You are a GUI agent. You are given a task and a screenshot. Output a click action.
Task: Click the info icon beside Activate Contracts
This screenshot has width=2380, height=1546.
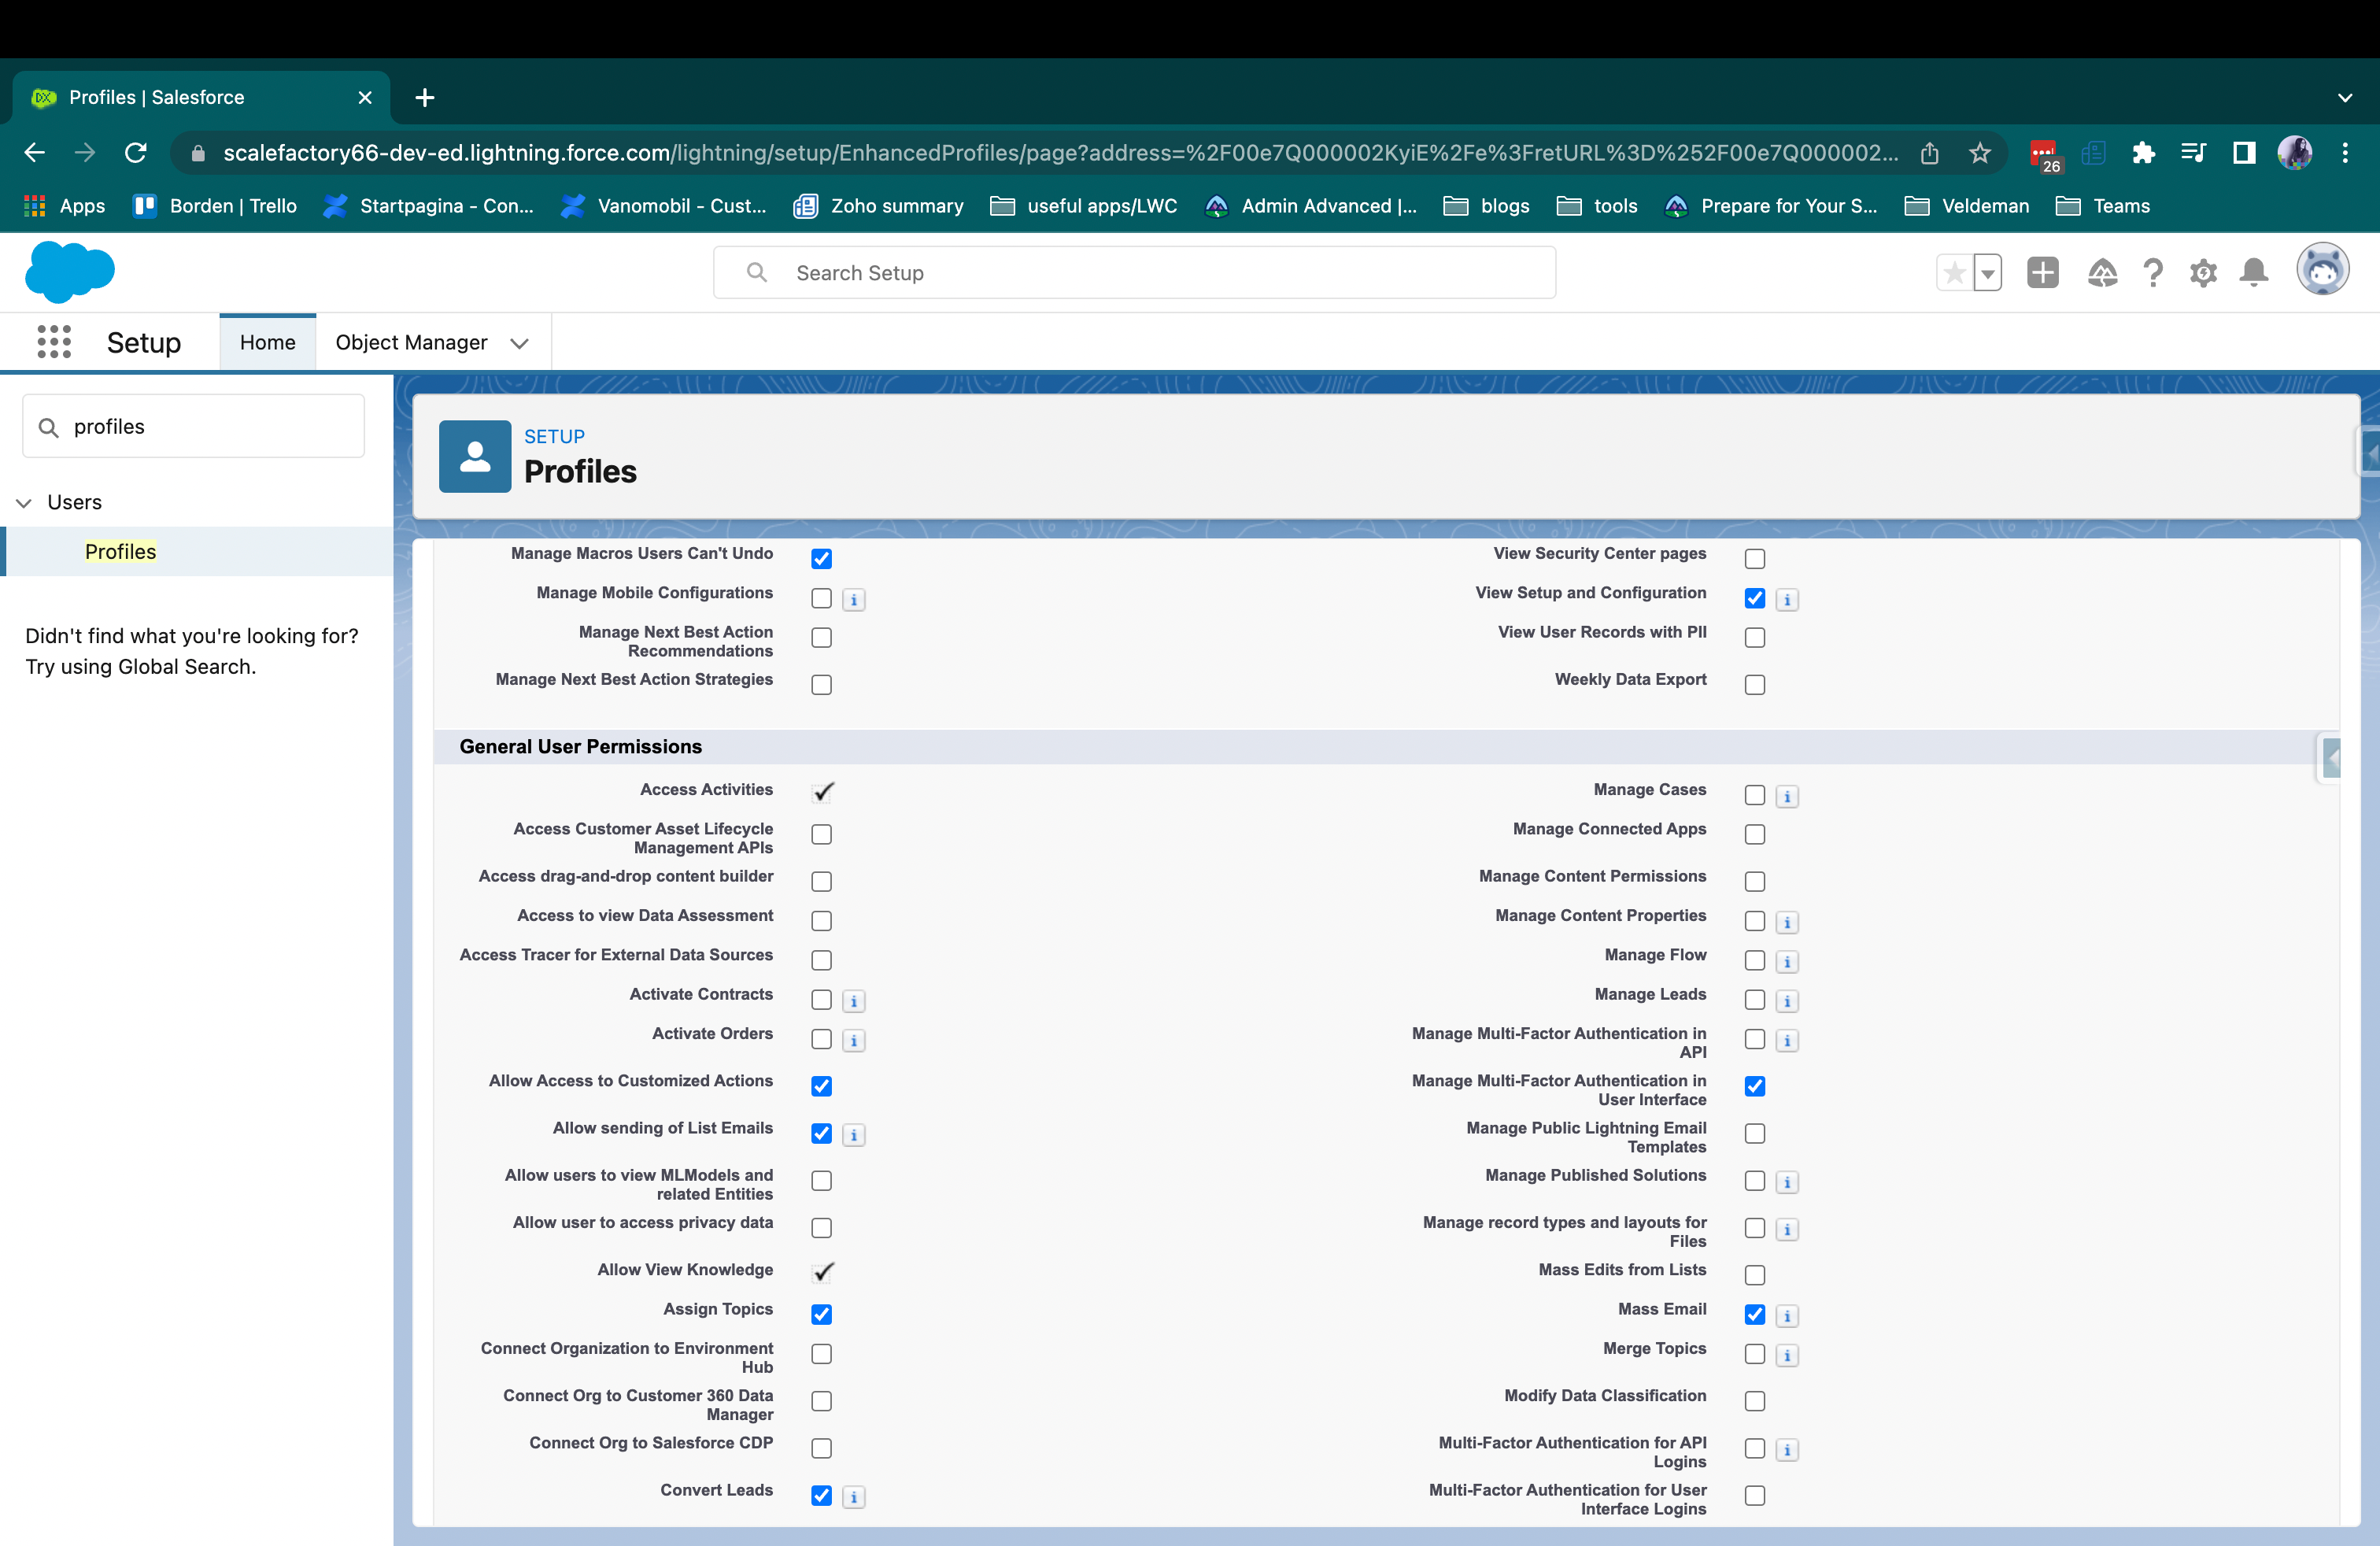(x=854, y=1001)
